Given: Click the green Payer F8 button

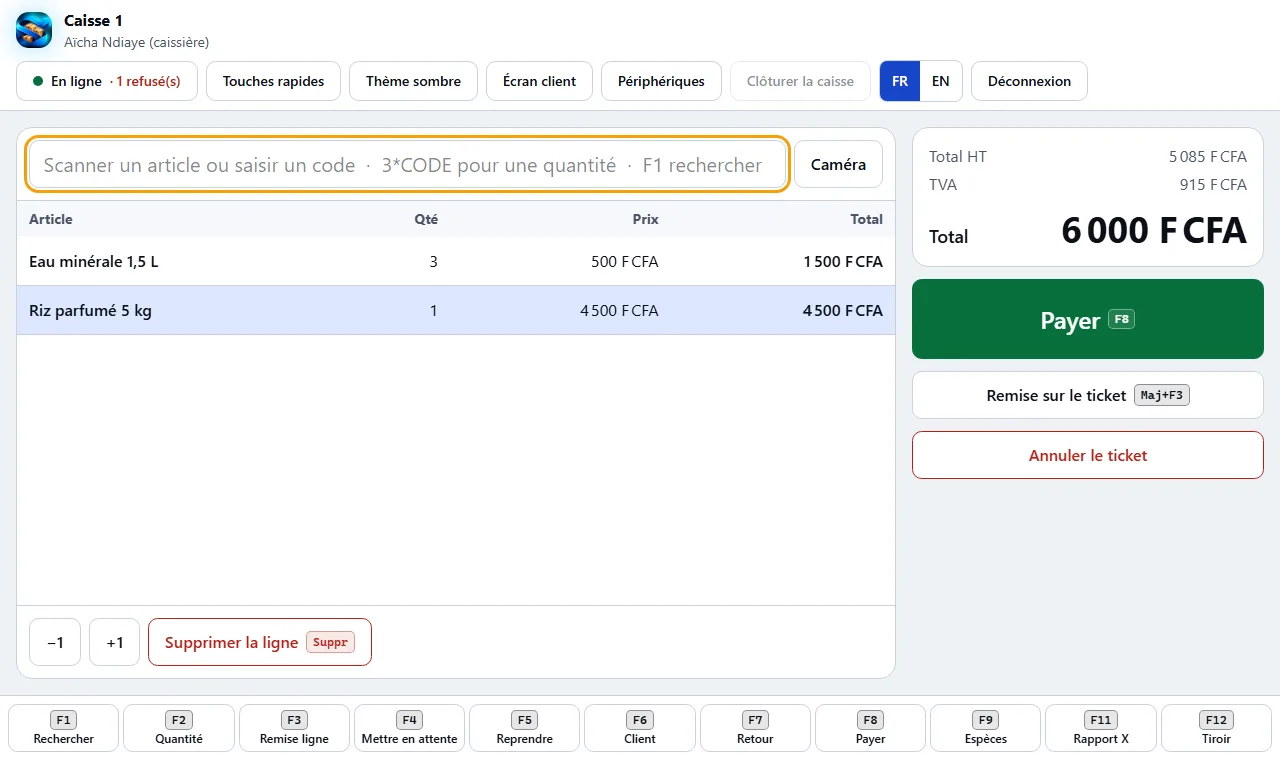Looking at the screenshot, I should coord(1088,320).
